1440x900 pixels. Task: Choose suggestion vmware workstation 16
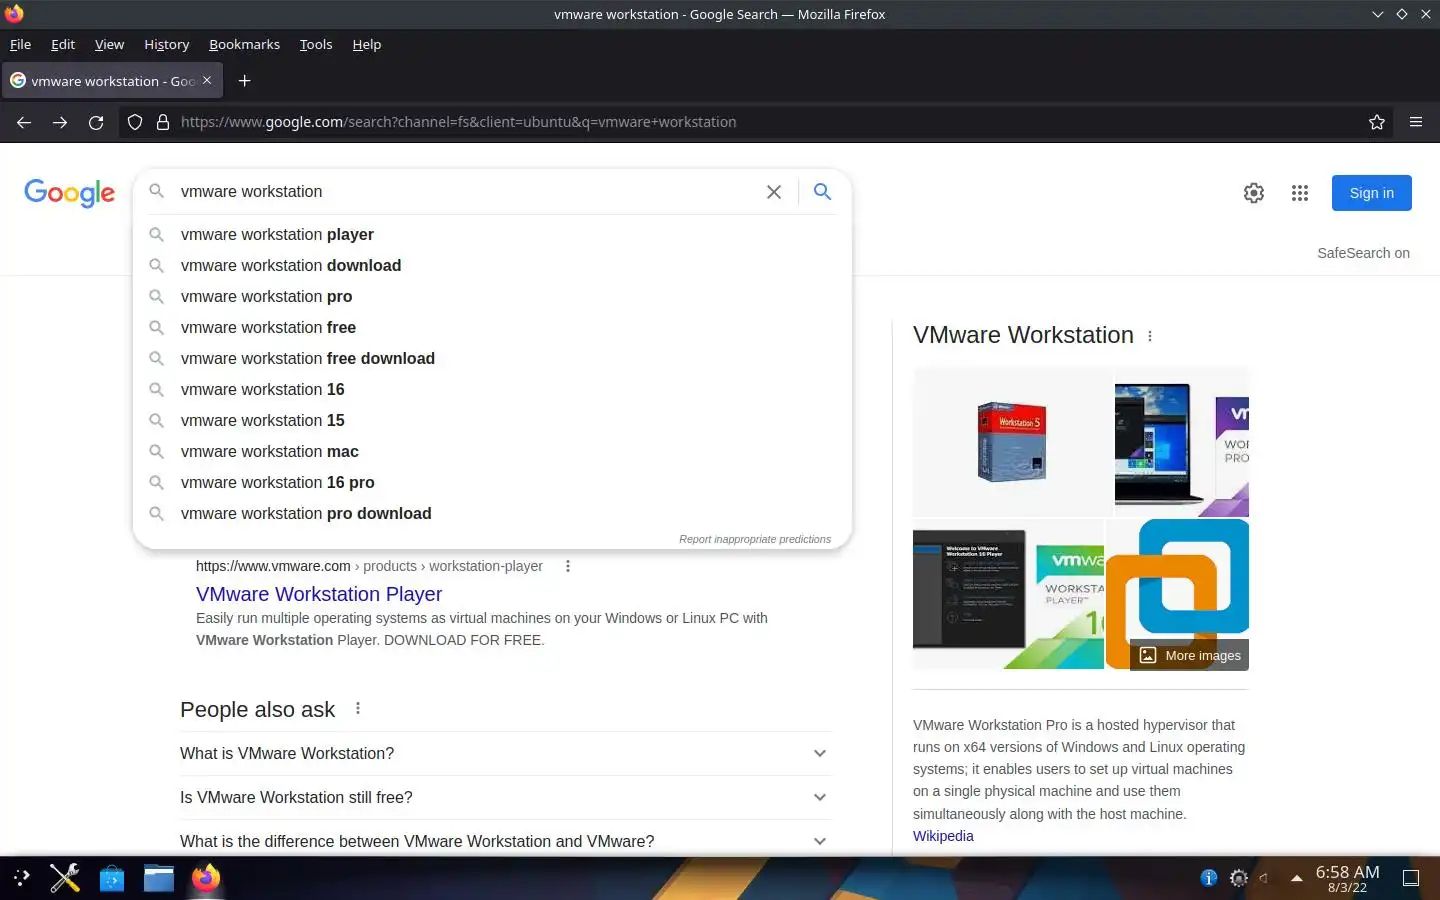[492, 389]
